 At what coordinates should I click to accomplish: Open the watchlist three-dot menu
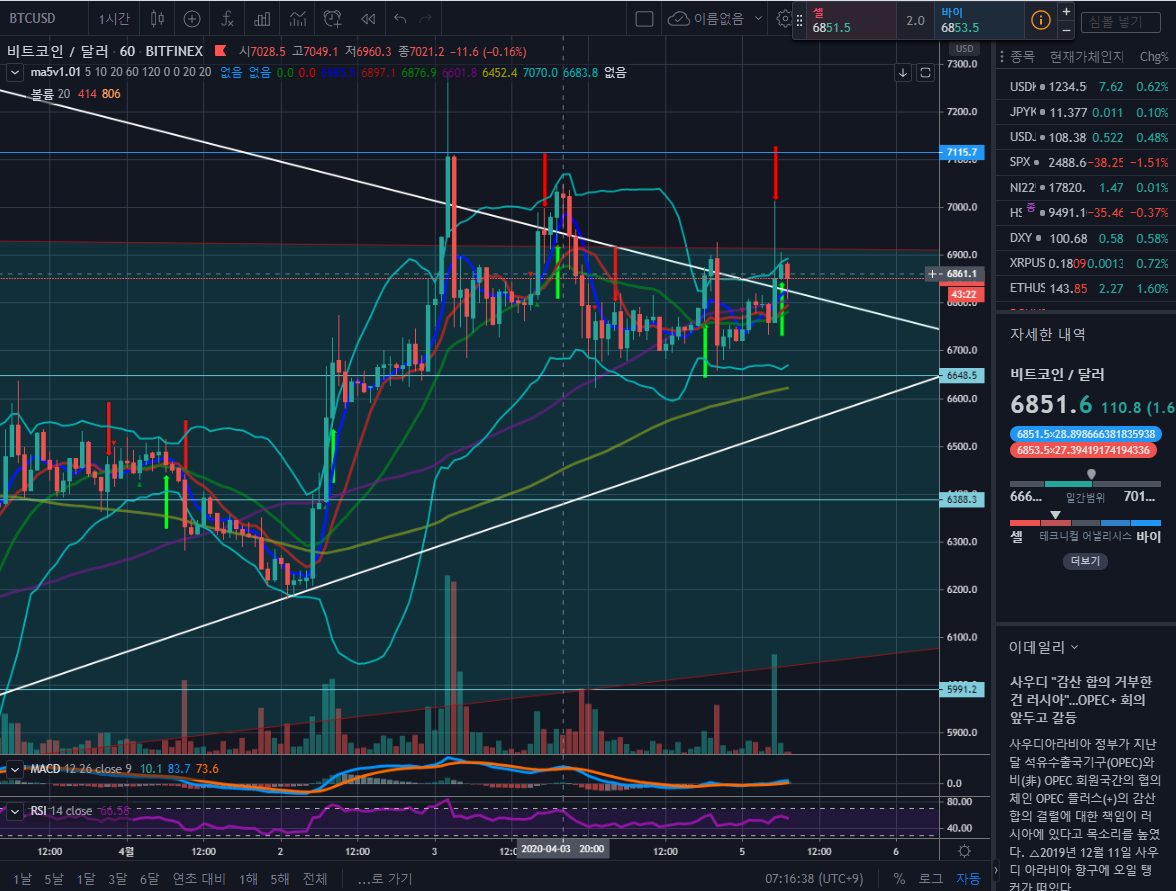[1002, 56]
